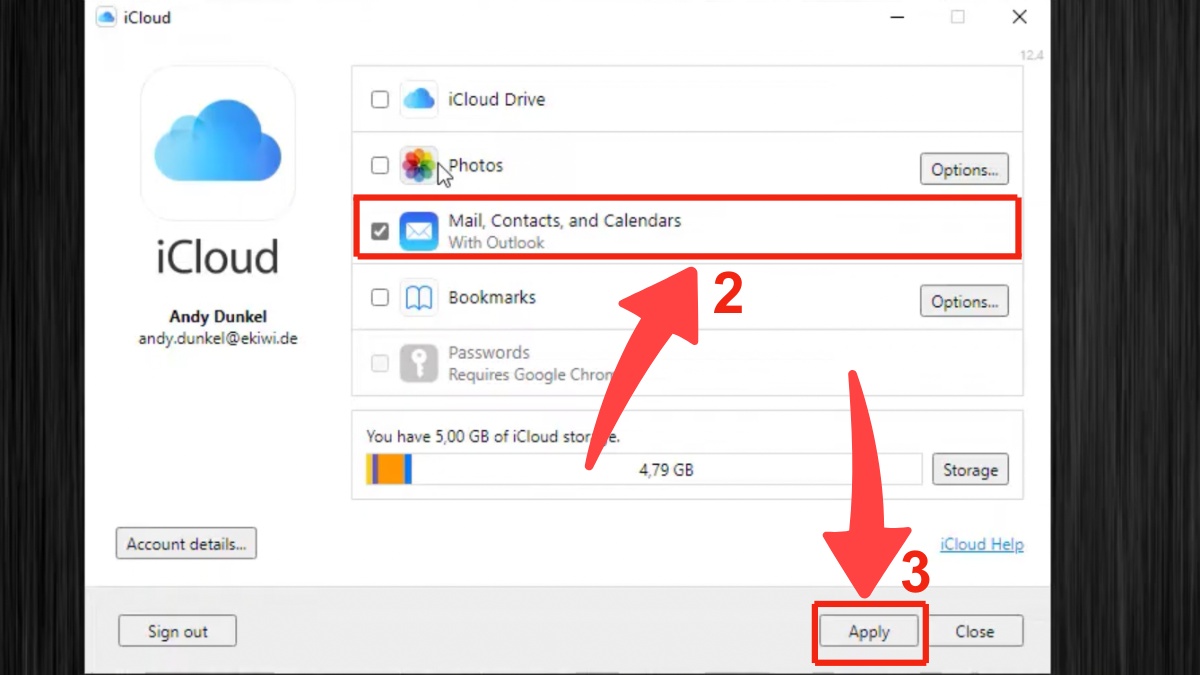This screenshot has width=1200, height=675.
Task: Open Account details
Action: click(186, 544)
